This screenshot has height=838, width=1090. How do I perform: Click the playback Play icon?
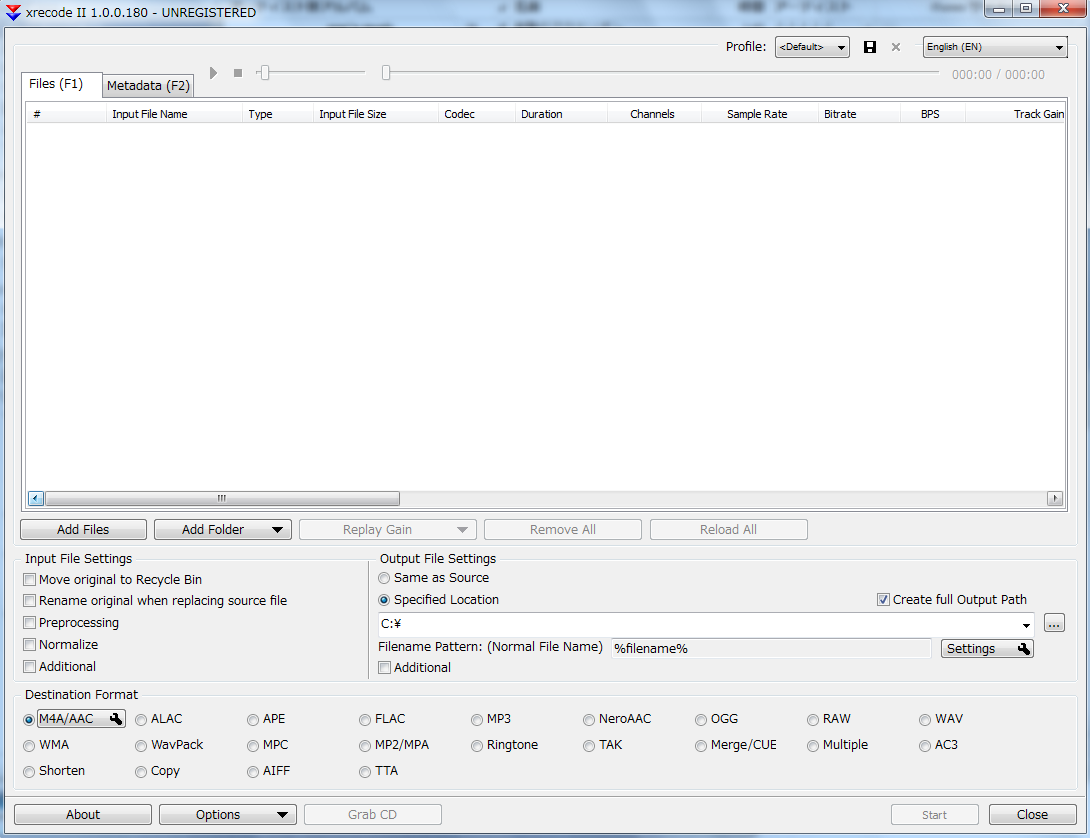(x=213, y=72)
